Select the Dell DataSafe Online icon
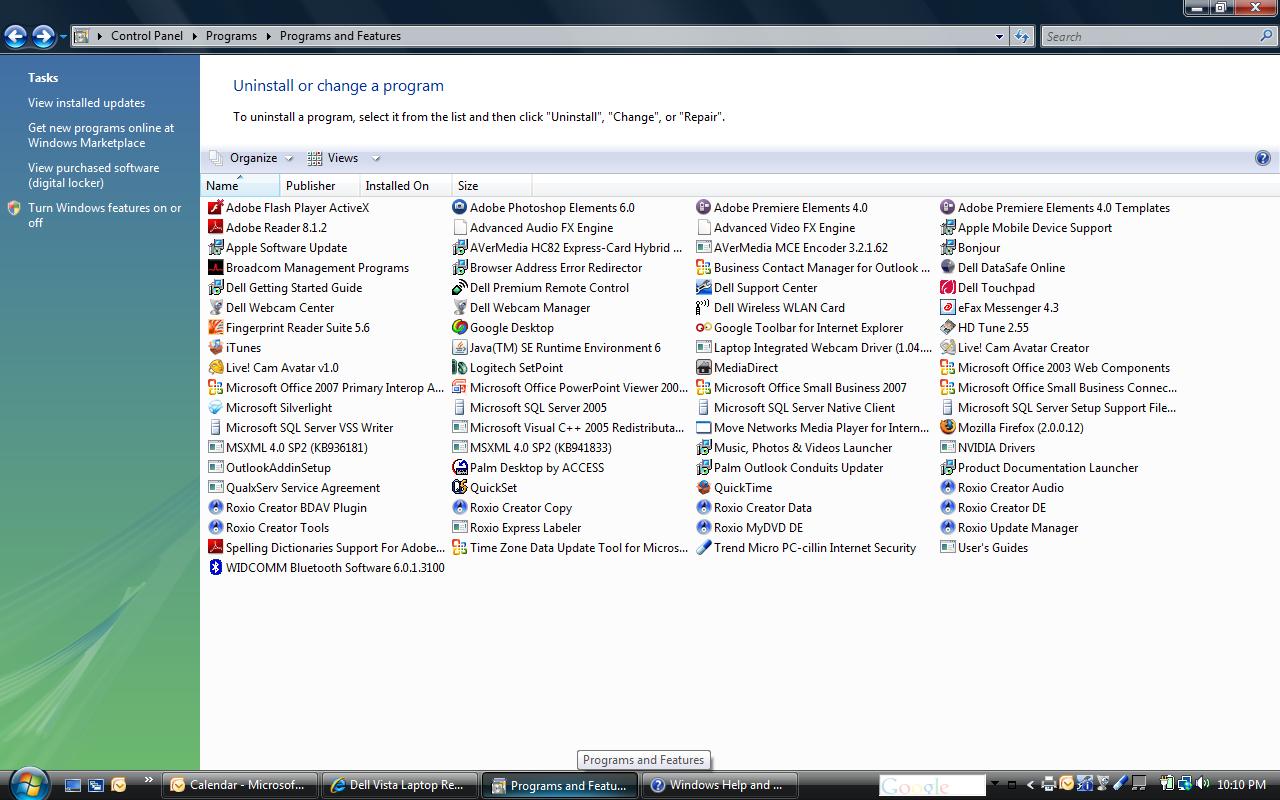 pos(947,268)
